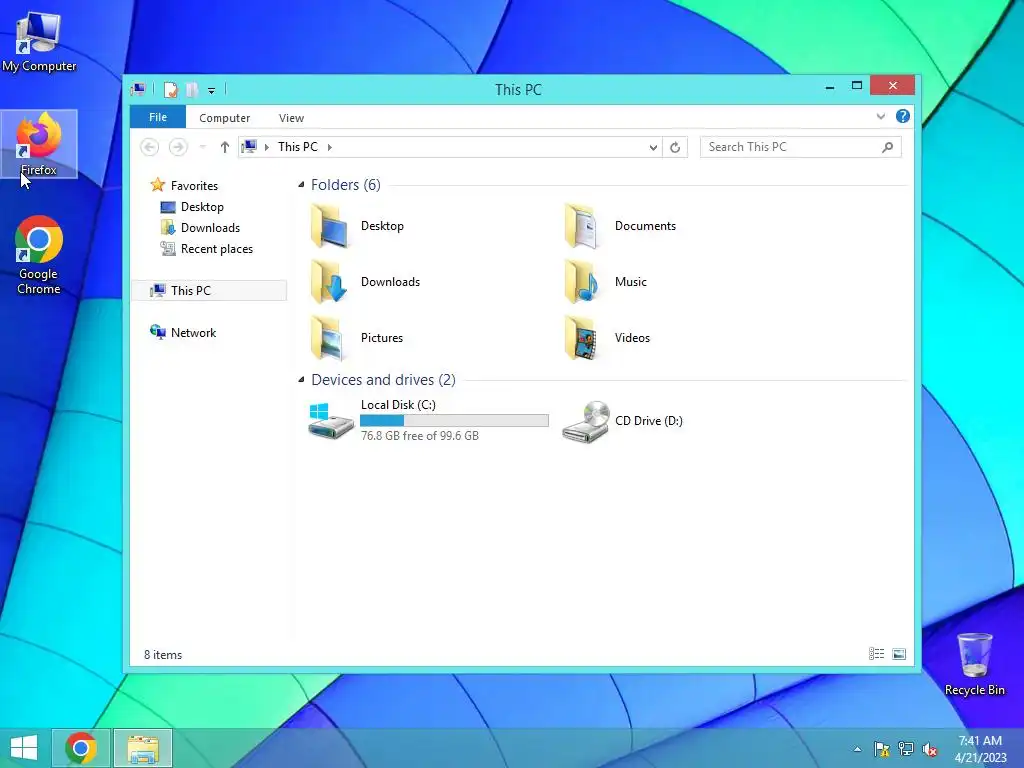
Task: Open Explorer Help question mark icon
Action: coord(903,116)
